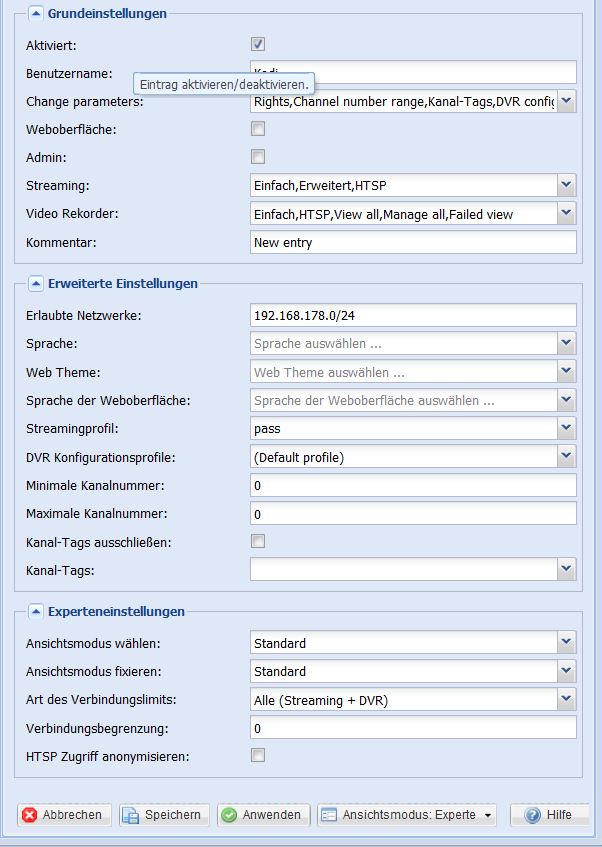Click the 'Grundeinstellungen' section title
This screenshot has width=602, height=847.
107,14
